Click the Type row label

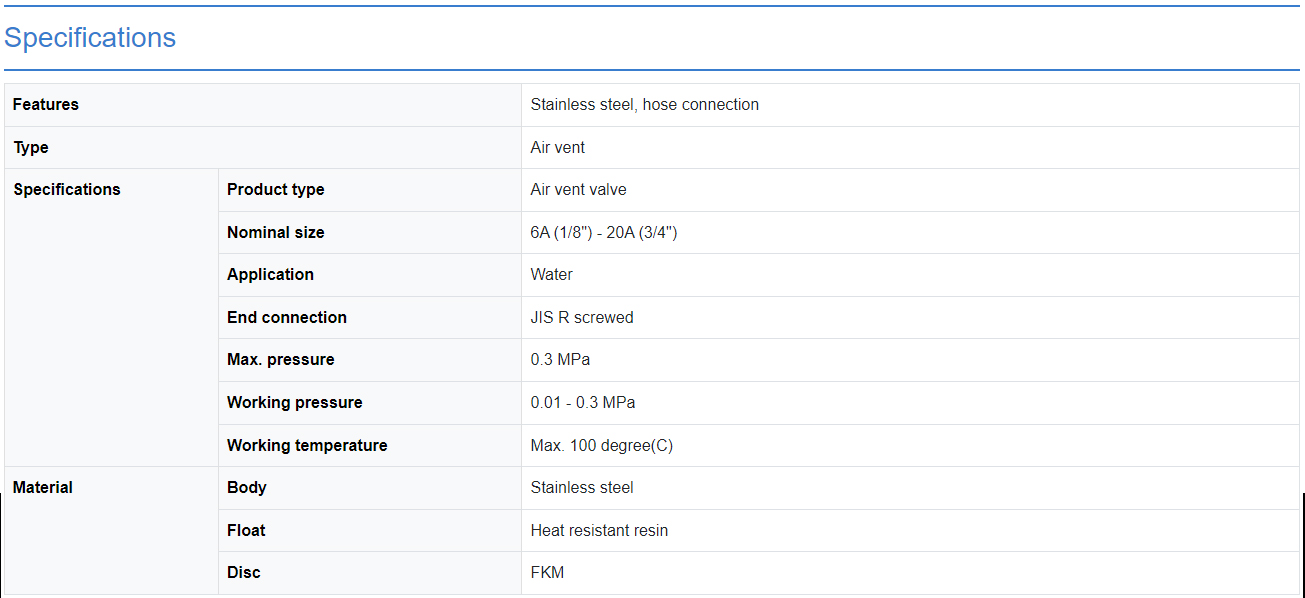tap(31, 148)
